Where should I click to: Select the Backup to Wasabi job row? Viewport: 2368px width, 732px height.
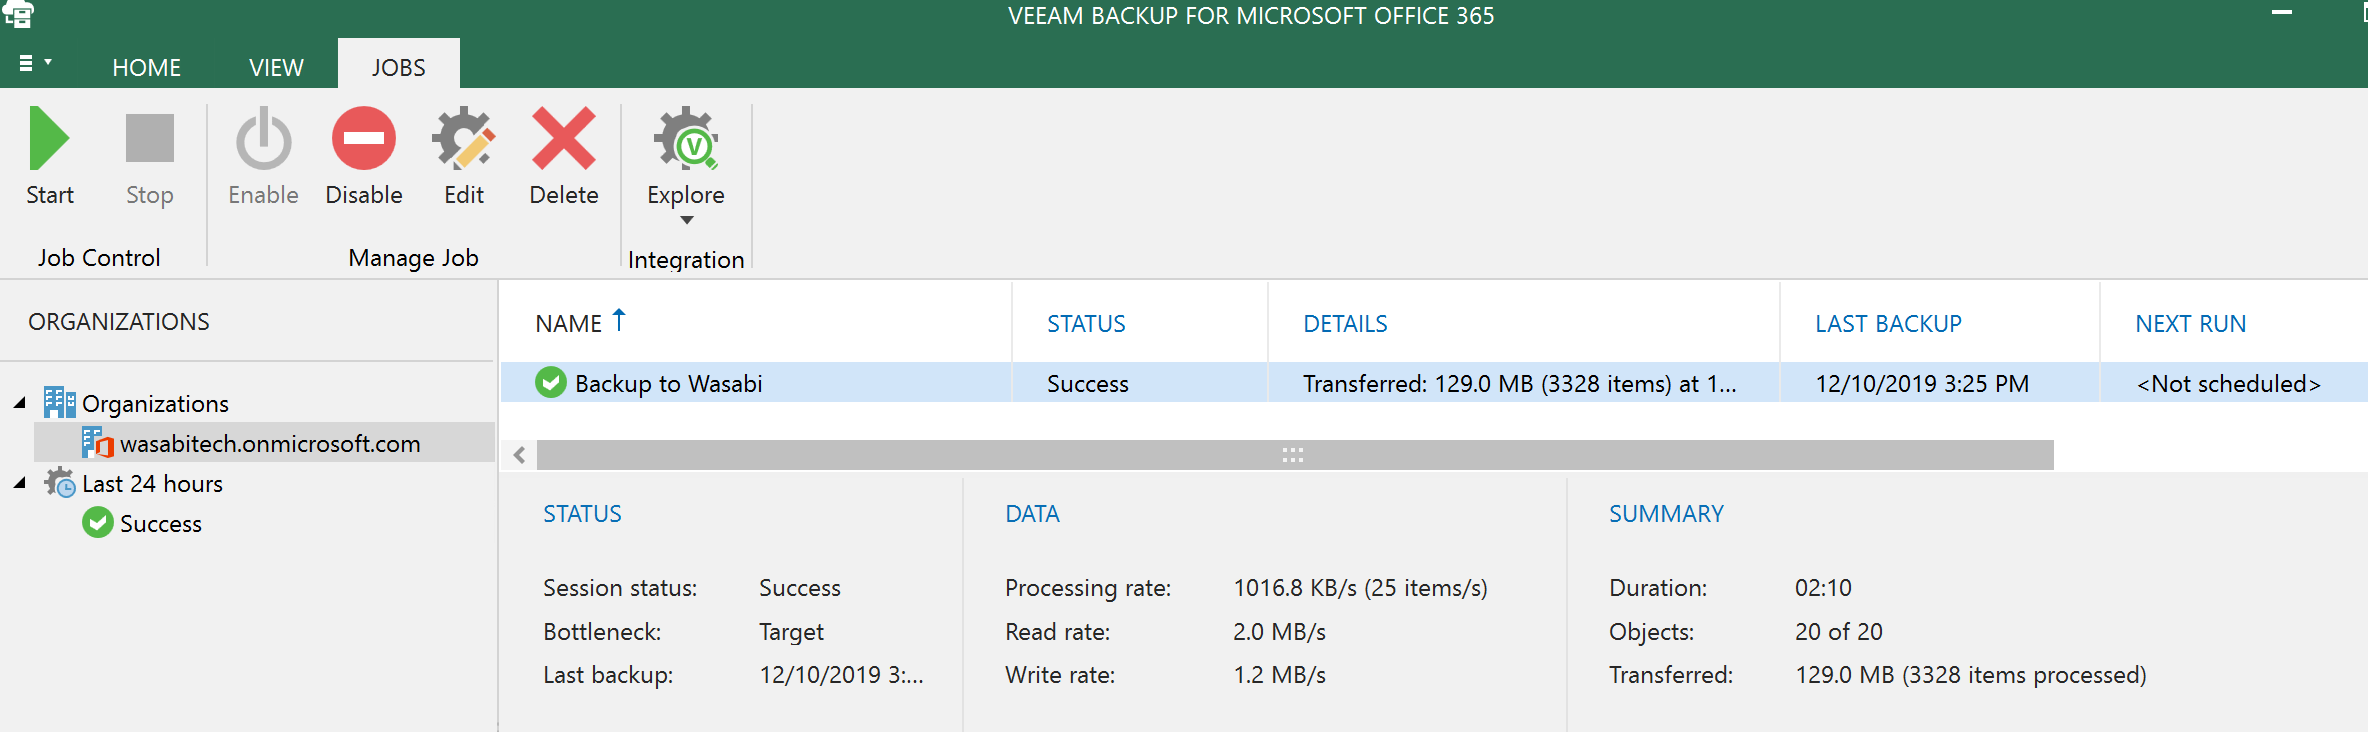1434,383
